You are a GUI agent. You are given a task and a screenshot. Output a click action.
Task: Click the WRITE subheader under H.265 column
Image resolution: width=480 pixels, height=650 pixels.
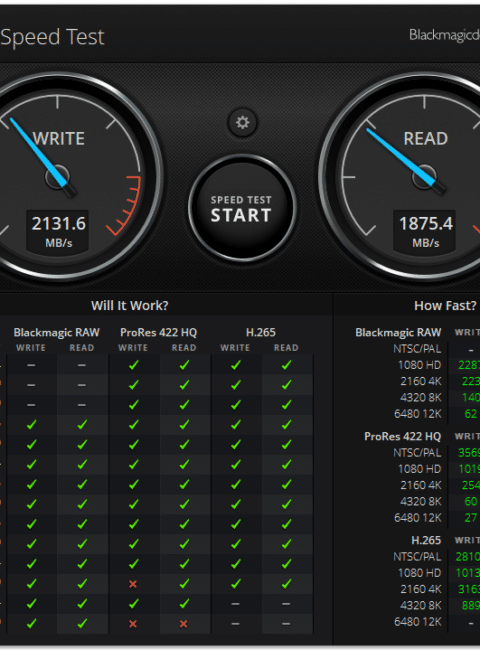[x=235, y=348]
